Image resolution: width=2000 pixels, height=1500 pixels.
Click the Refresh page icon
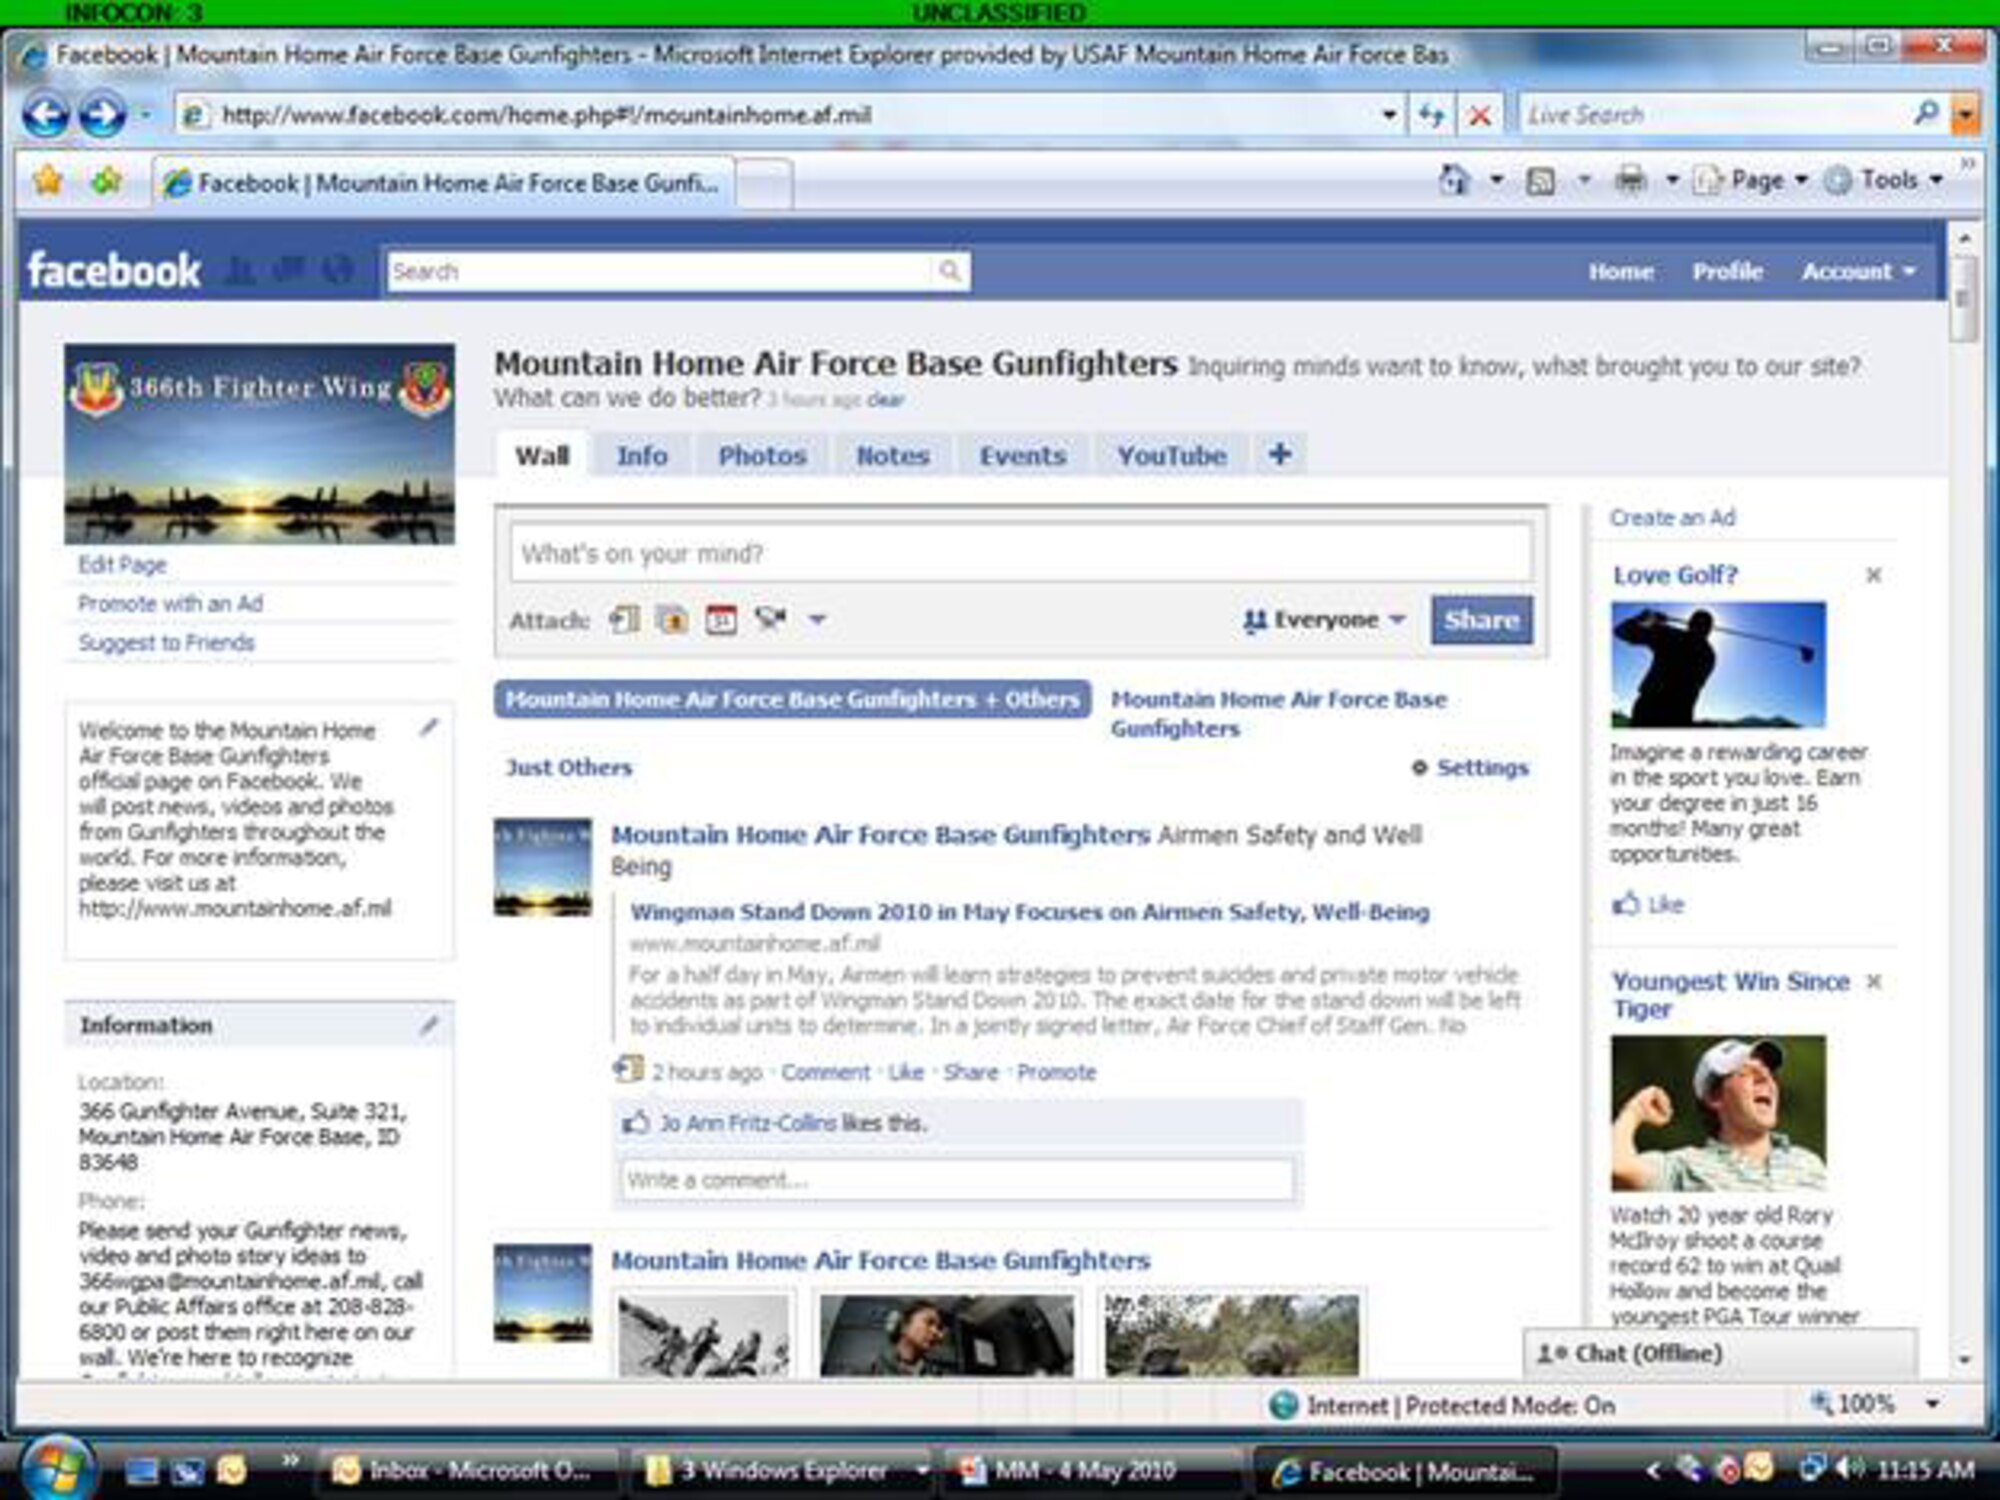tap(1431, 115)
